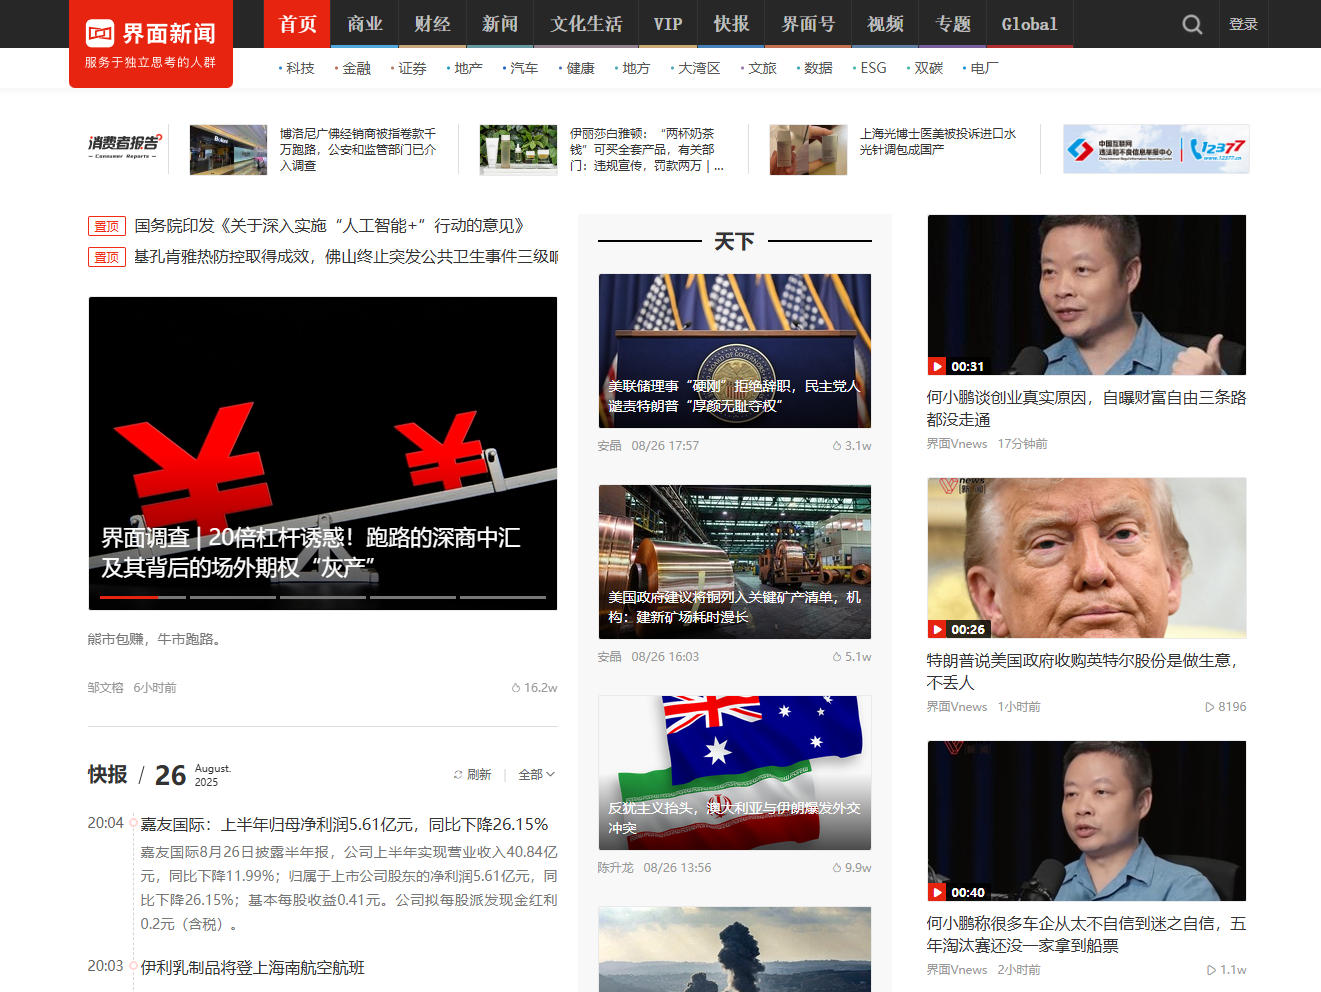Open the 文化生活 menu
The height and width of the screenshot is (992, 1321).
(x=587, y=24)
